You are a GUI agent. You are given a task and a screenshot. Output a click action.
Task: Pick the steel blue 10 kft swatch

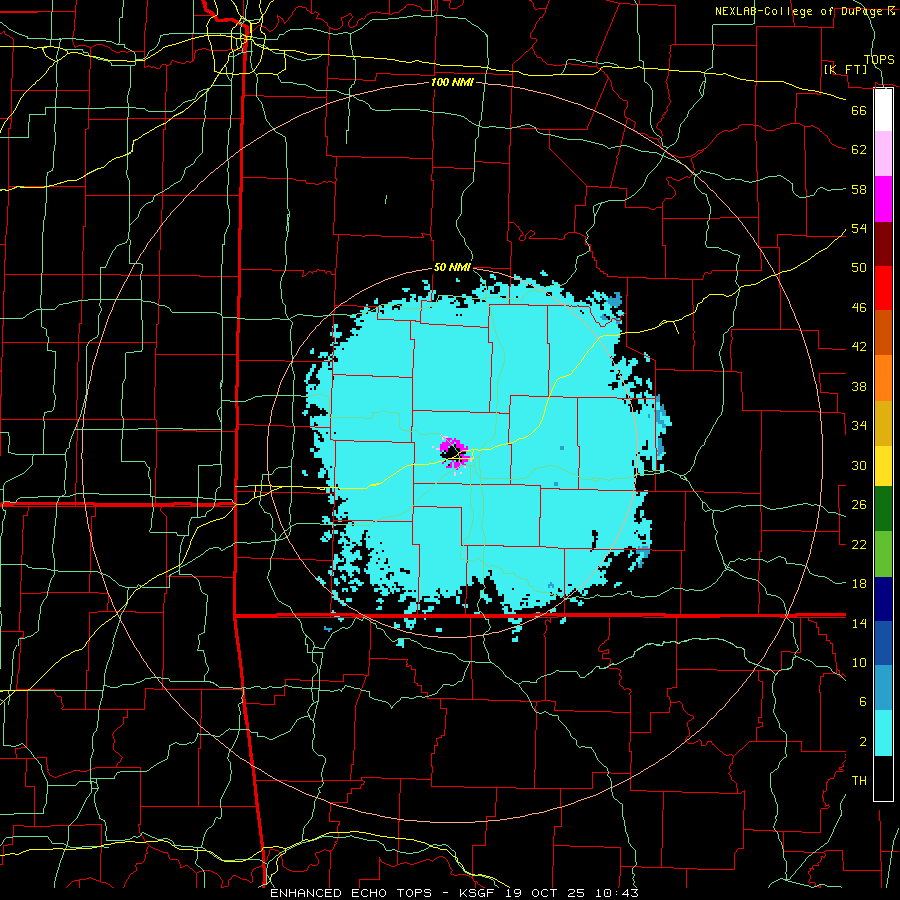click(883, 688)
